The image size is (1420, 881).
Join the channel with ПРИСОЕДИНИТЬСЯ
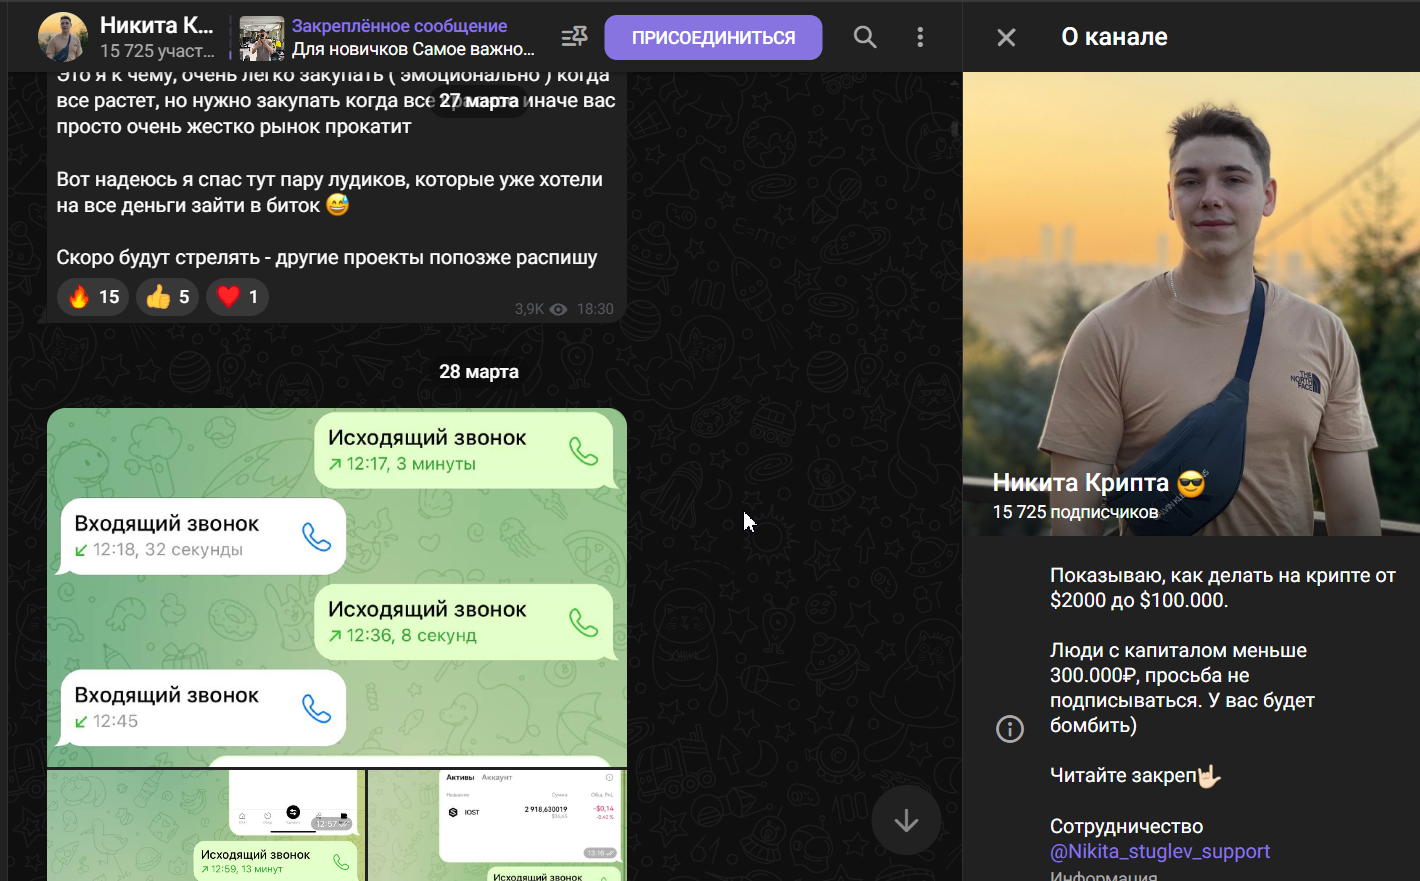tap(713, 38)
